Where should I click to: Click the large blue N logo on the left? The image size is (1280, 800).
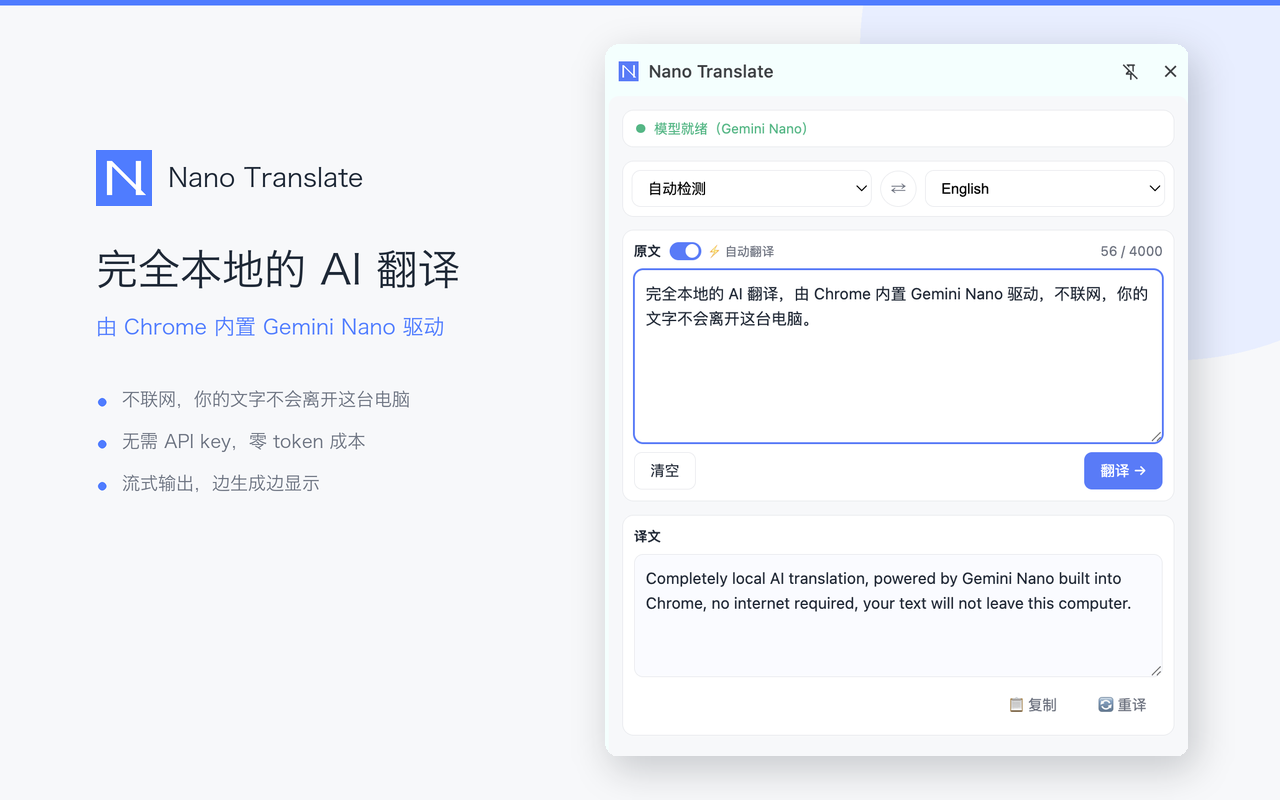pyautogui.click(x=124, y=178)
